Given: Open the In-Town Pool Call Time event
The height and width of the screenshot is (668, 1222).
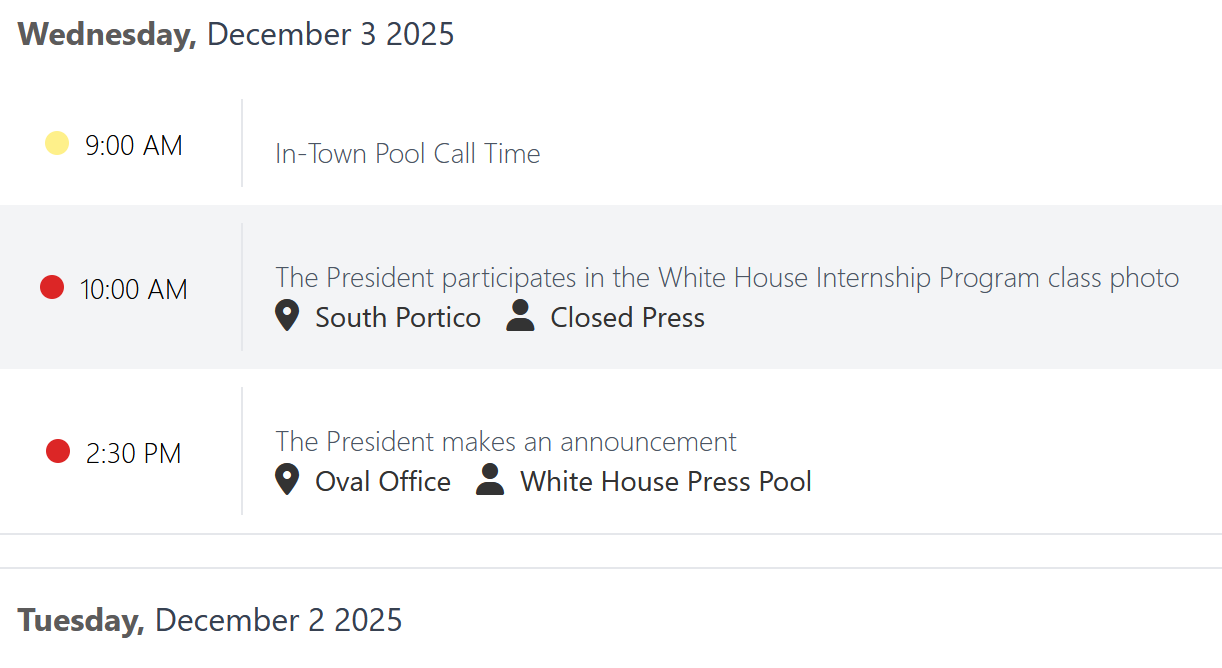Looking at the screenshot, I should coord(407,154).
